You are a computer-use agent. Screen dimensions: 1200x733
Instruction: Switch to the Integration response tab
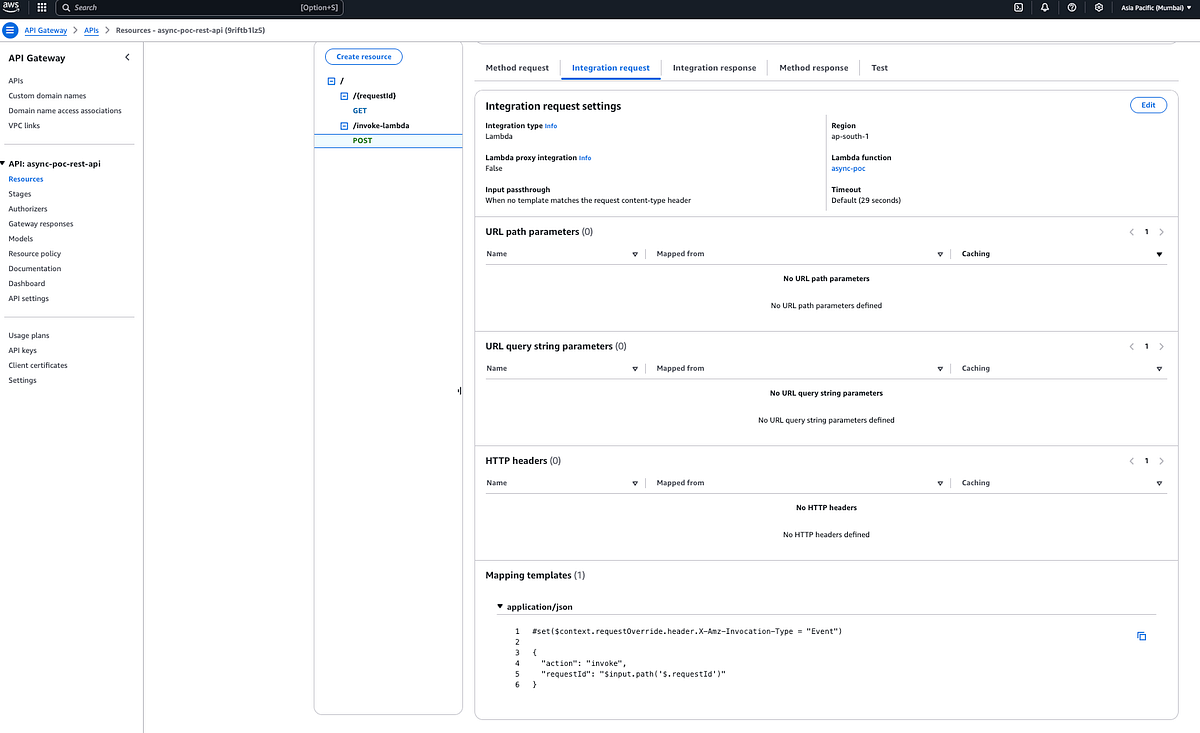714,68
